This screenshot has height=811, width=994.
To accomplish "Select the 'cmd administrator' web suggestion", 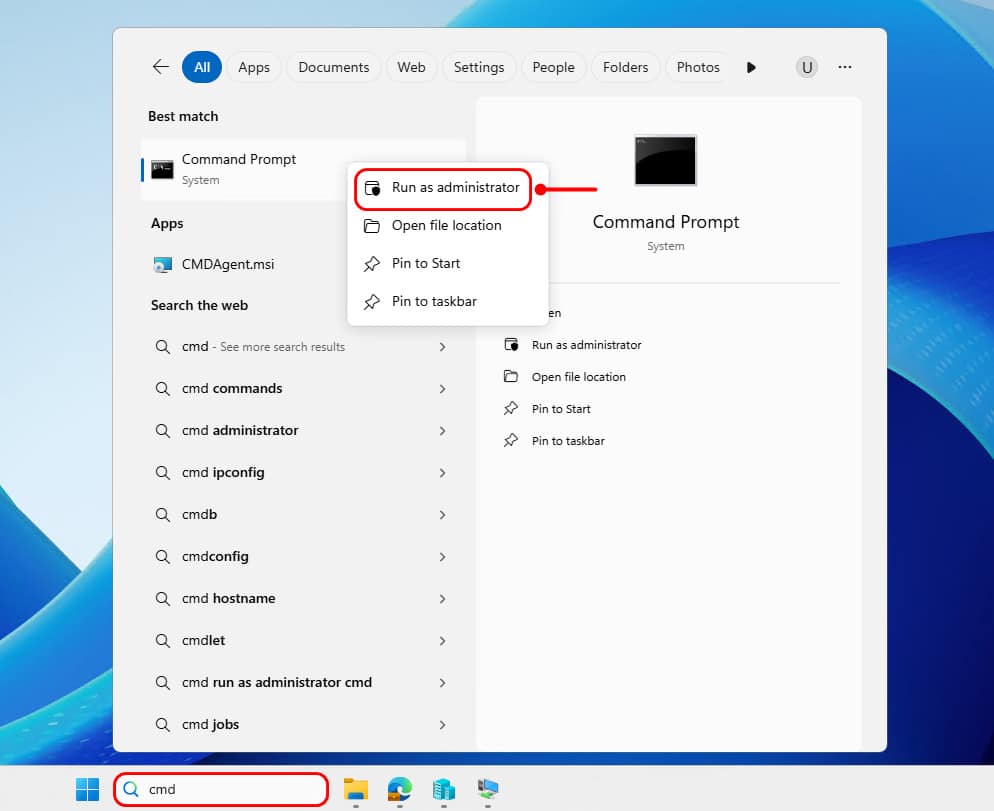I will coord(303,431).
